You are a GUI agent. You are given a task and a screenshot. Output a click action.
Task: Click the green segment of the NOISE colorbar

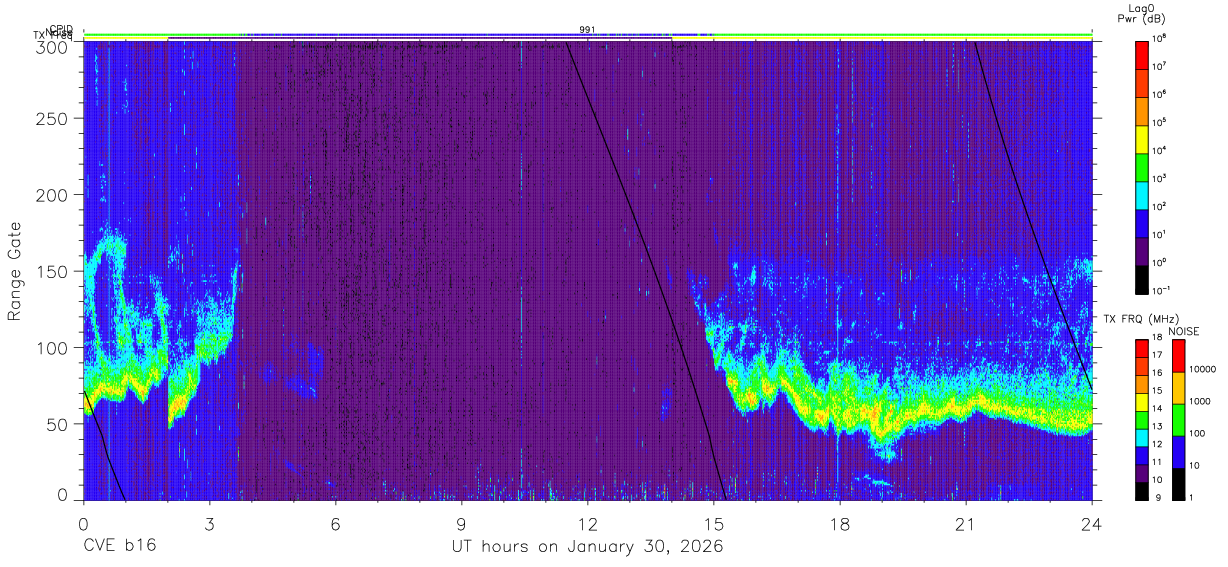(x=1179, y=420)
